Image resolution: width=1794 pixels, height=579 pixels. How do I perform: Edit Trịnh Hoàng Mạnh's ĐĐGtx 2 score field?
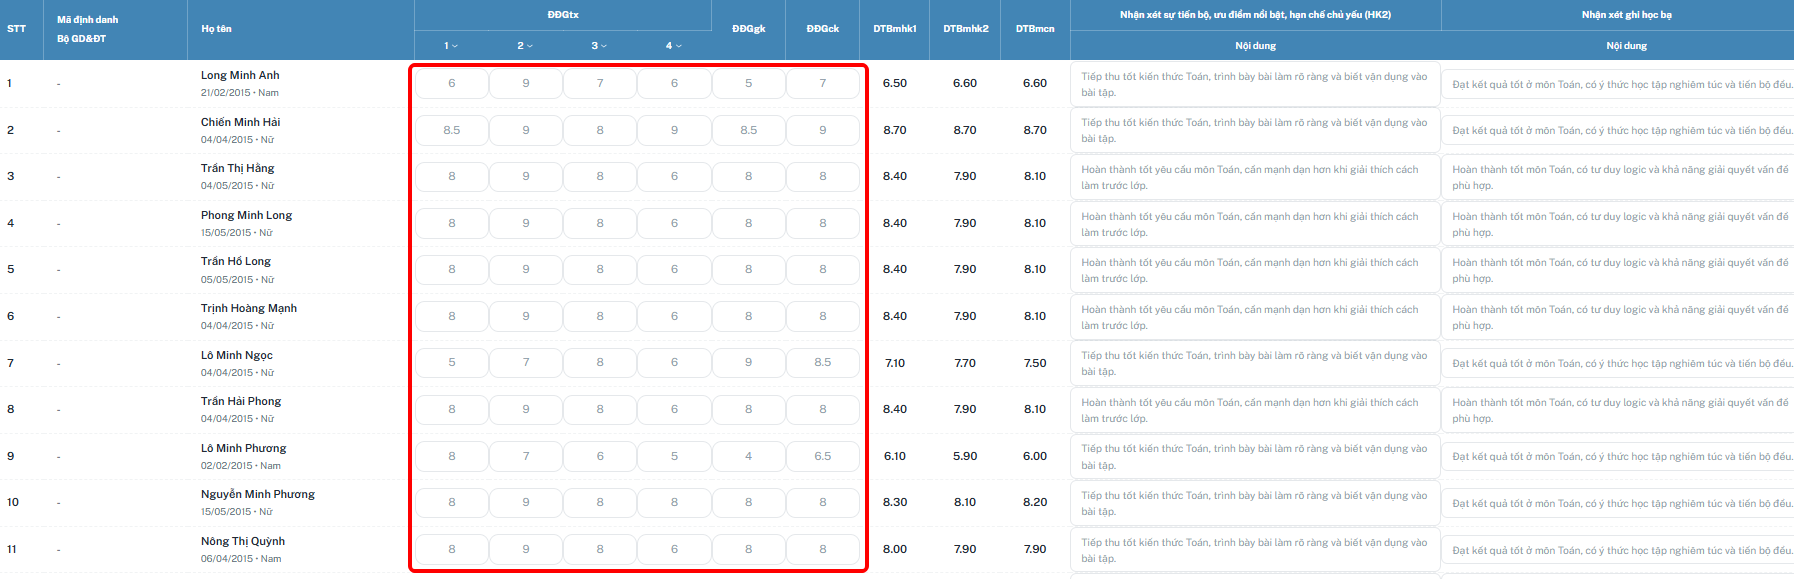click(x=526, y=316)
